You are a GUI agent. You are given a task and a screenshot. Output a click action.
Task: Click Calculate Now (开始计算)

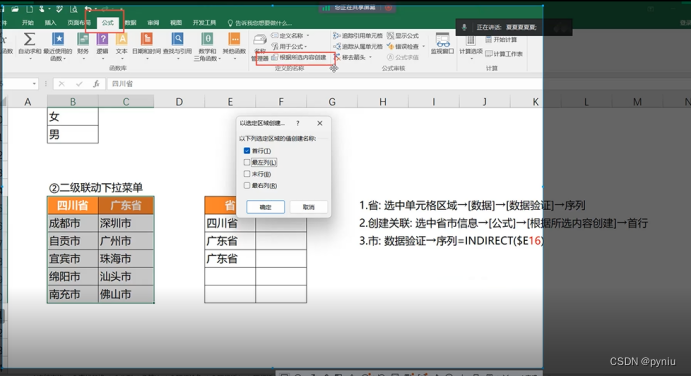click(501, 40)
